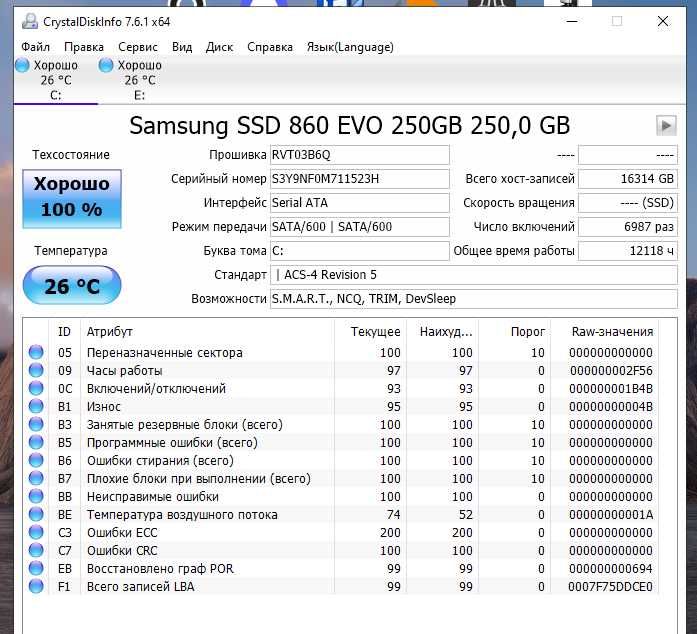Image resolution: width=697 pixels, height=634 pixels.
Task: Click the status icon for attribute BB
Action: pyautogui.click(x=36, y=496)
